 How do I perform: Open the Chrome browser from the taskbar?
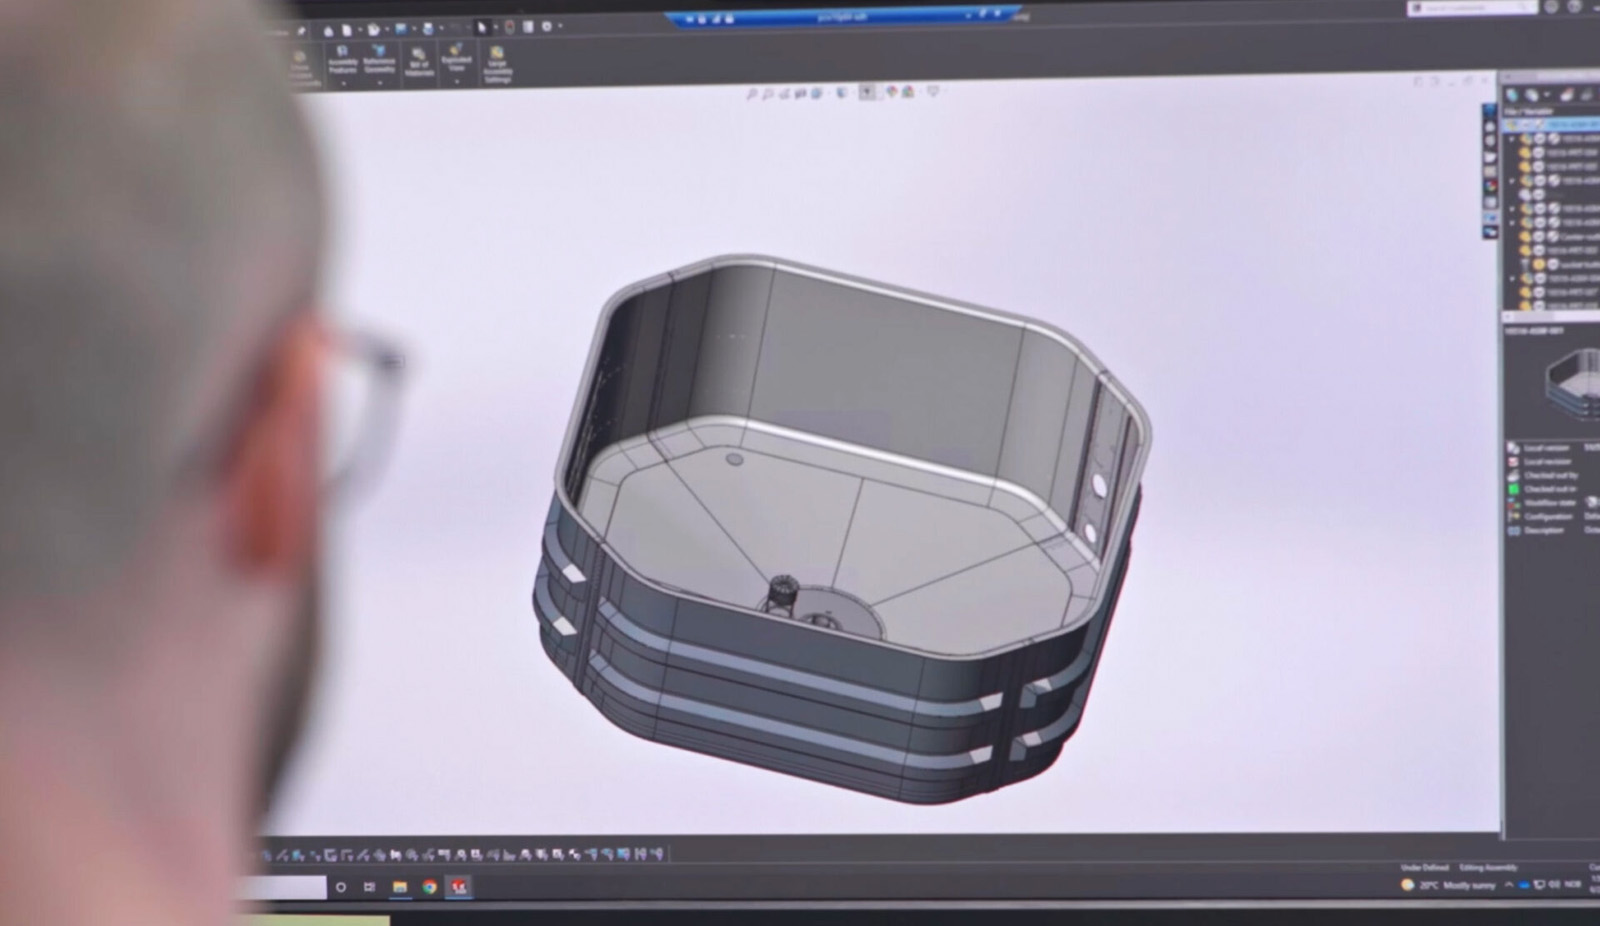tap(429, 887)
